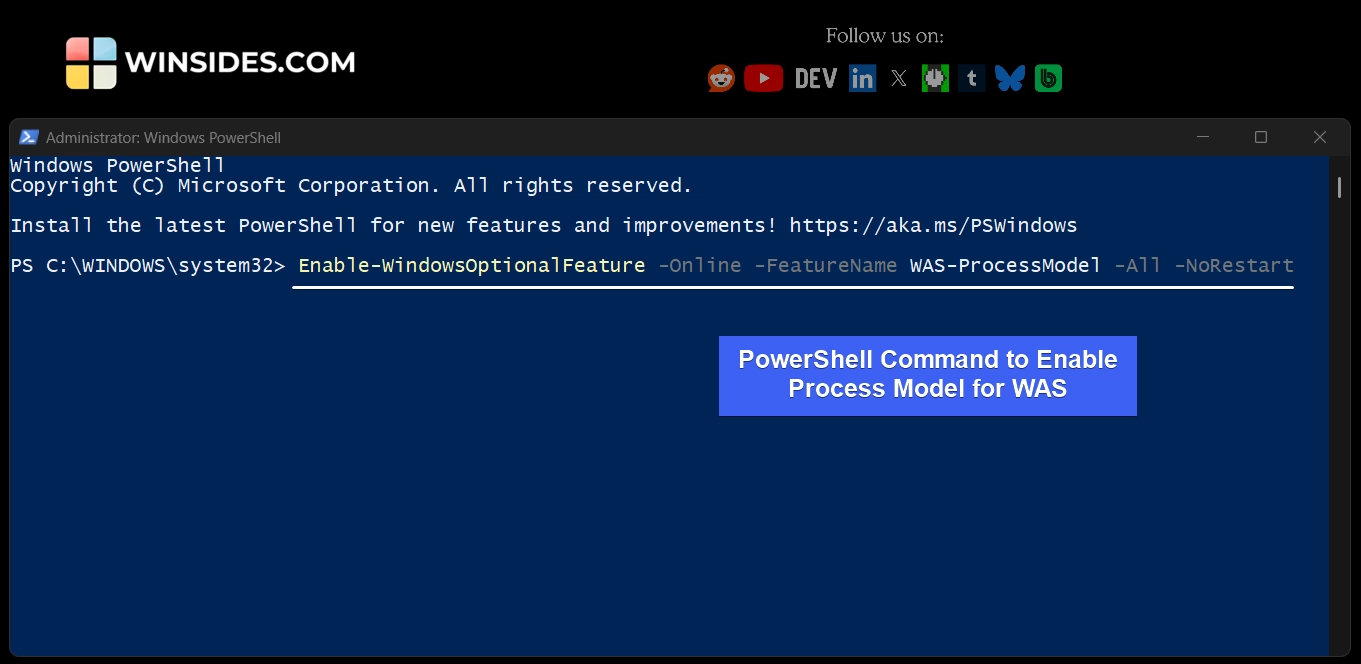This screenshot has height=664, width=1361.
Task: Open the Tumblr icon
Action: coord(971,77)
